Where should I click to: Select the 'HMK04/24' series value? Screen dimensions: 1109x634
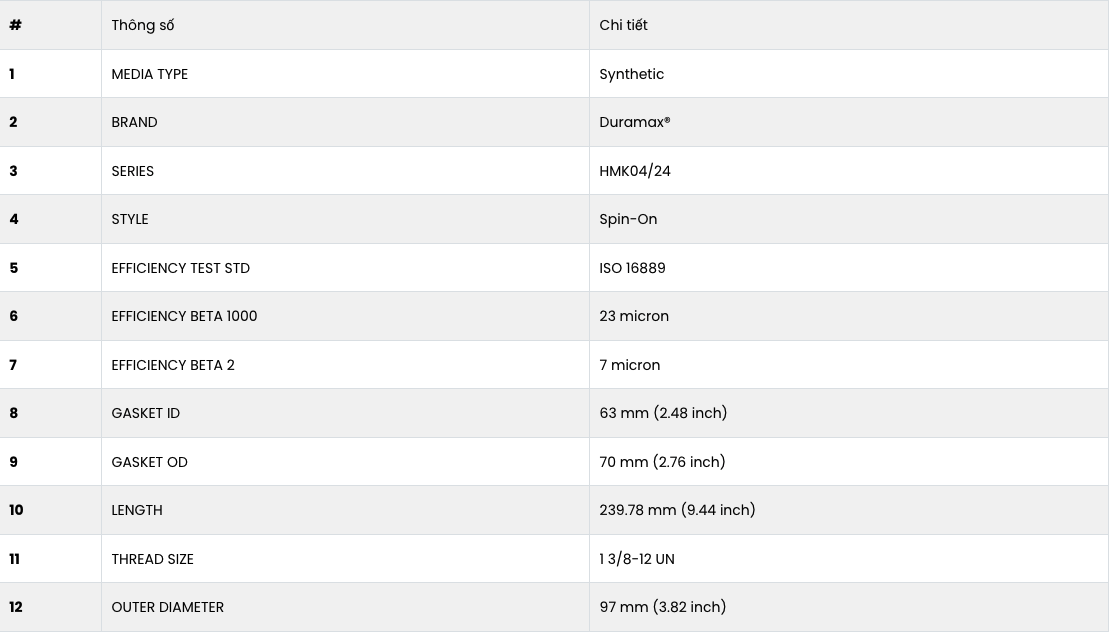(635, 171)
